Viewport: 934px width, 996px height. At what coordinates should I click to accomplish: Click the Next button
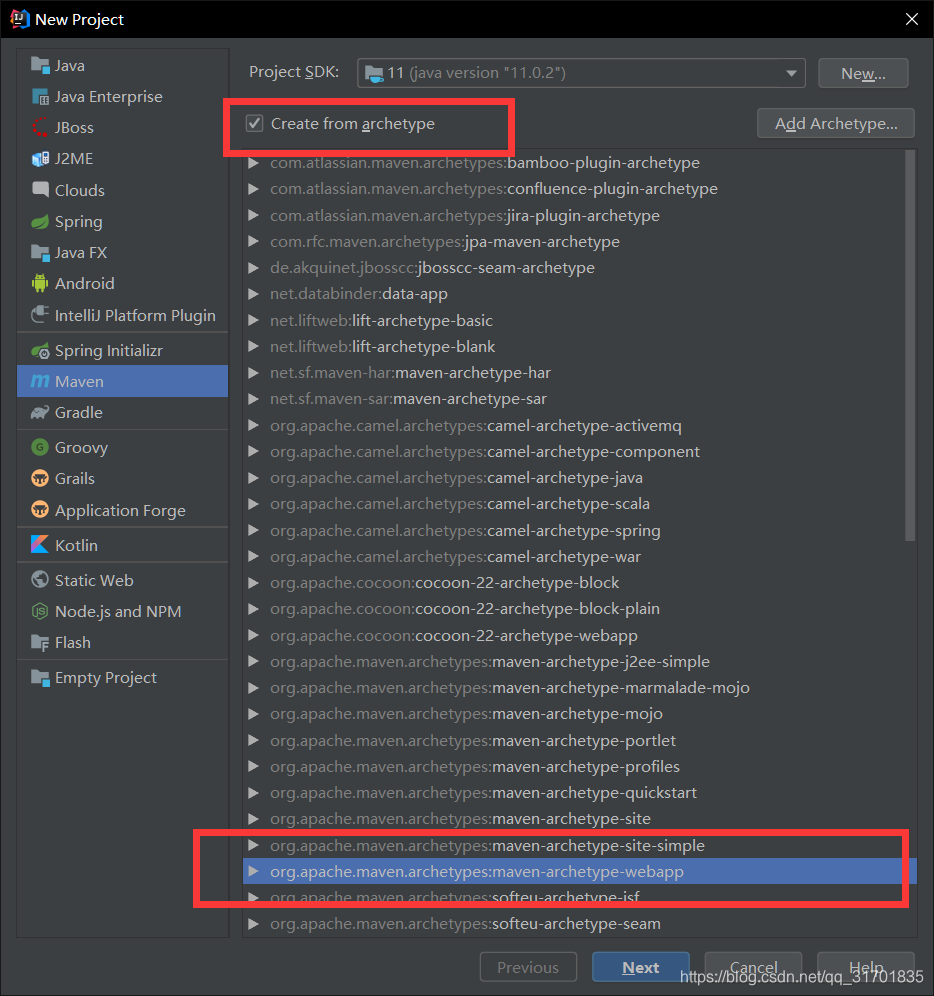[640, 967]
